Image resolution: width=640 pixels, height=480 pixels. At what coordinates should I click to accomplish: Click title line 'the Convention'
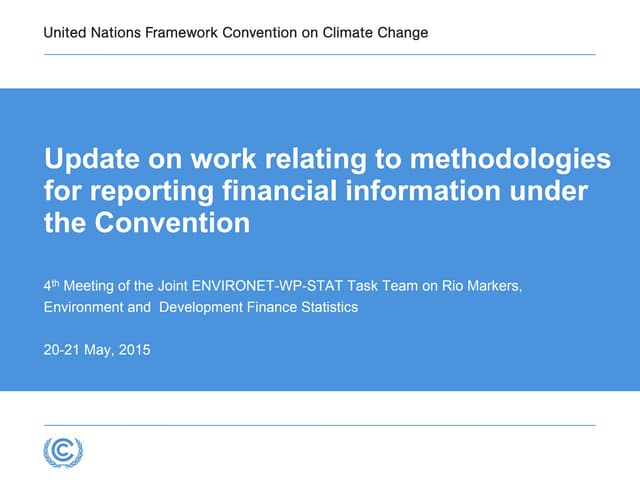tap(147, 223)
